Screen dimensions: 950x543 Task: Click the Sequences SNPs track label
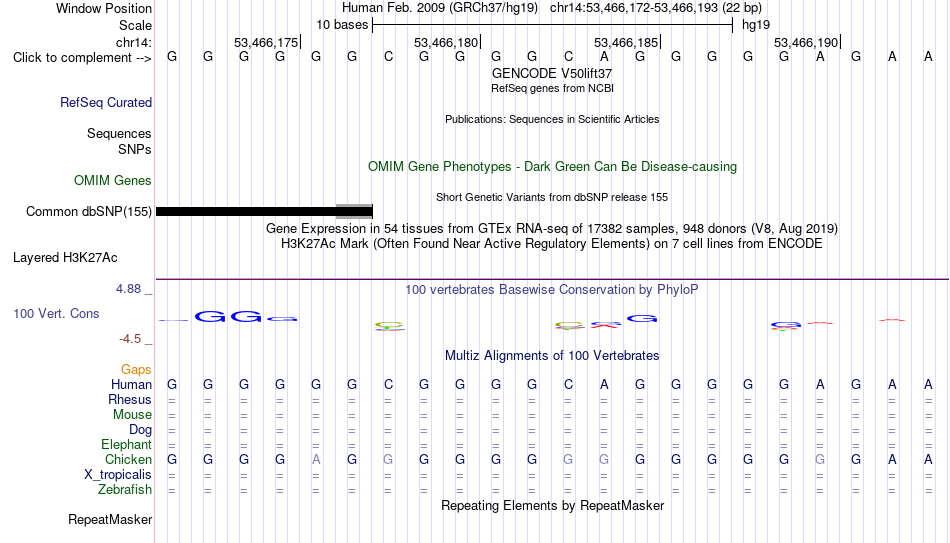pyautogui.click(x=119, y=141)
